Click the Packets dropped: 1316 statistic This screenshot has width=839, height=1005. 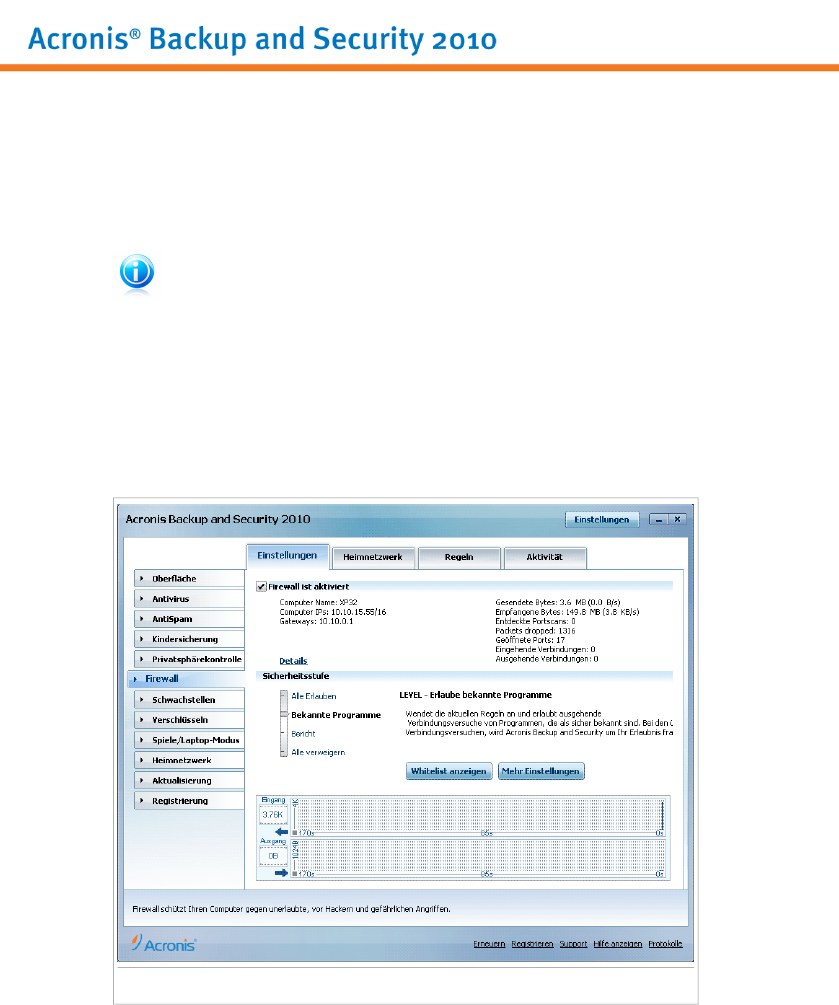coord(535,631)
